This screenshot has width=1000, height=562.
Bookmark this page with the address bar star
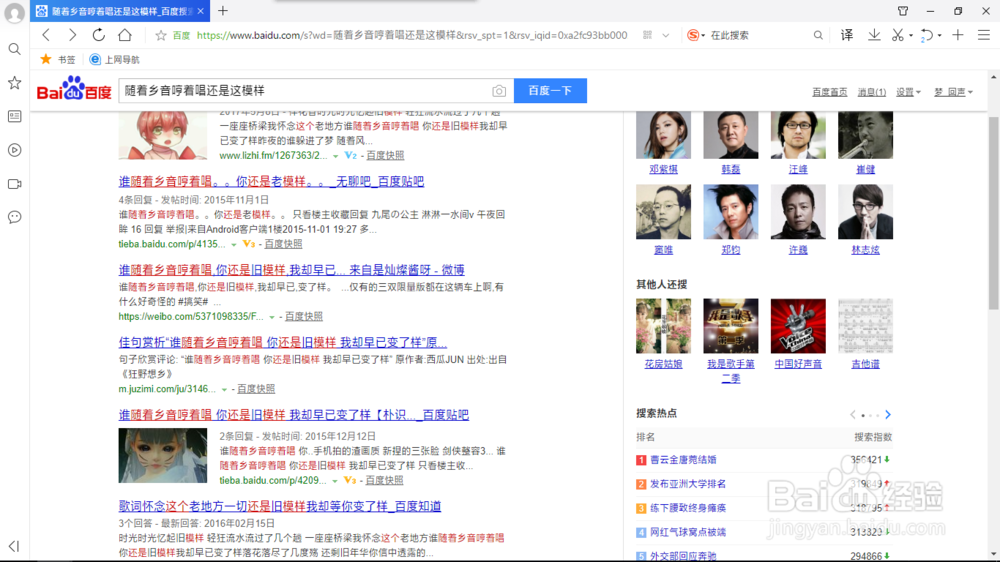(161, 36)
